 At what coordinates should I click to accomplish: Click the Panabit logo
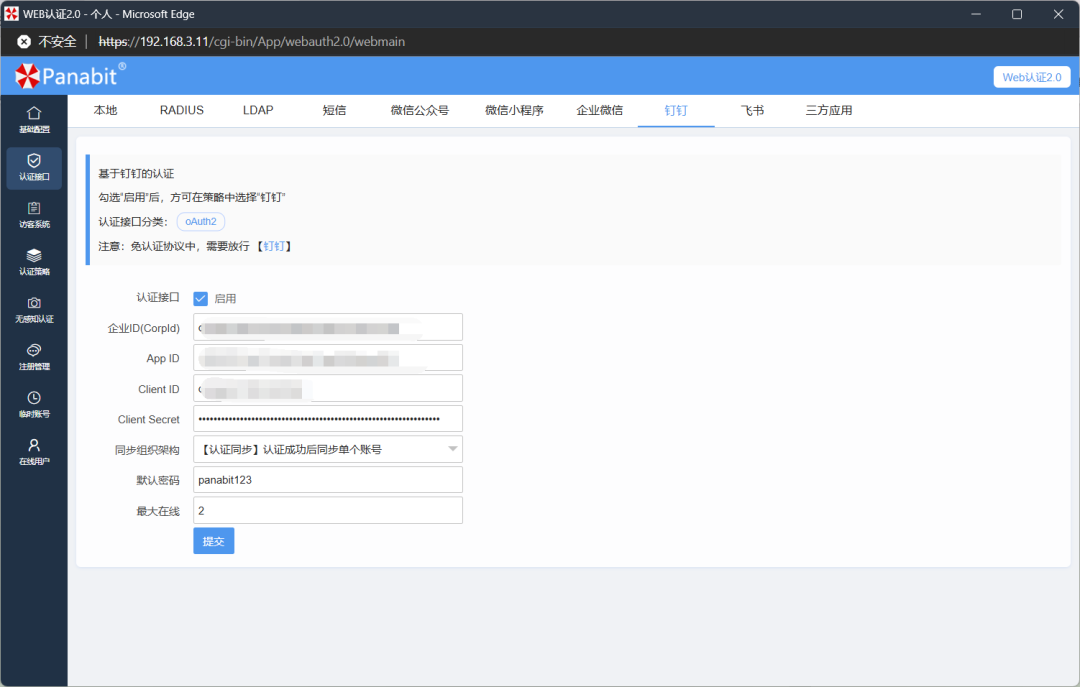68,75
